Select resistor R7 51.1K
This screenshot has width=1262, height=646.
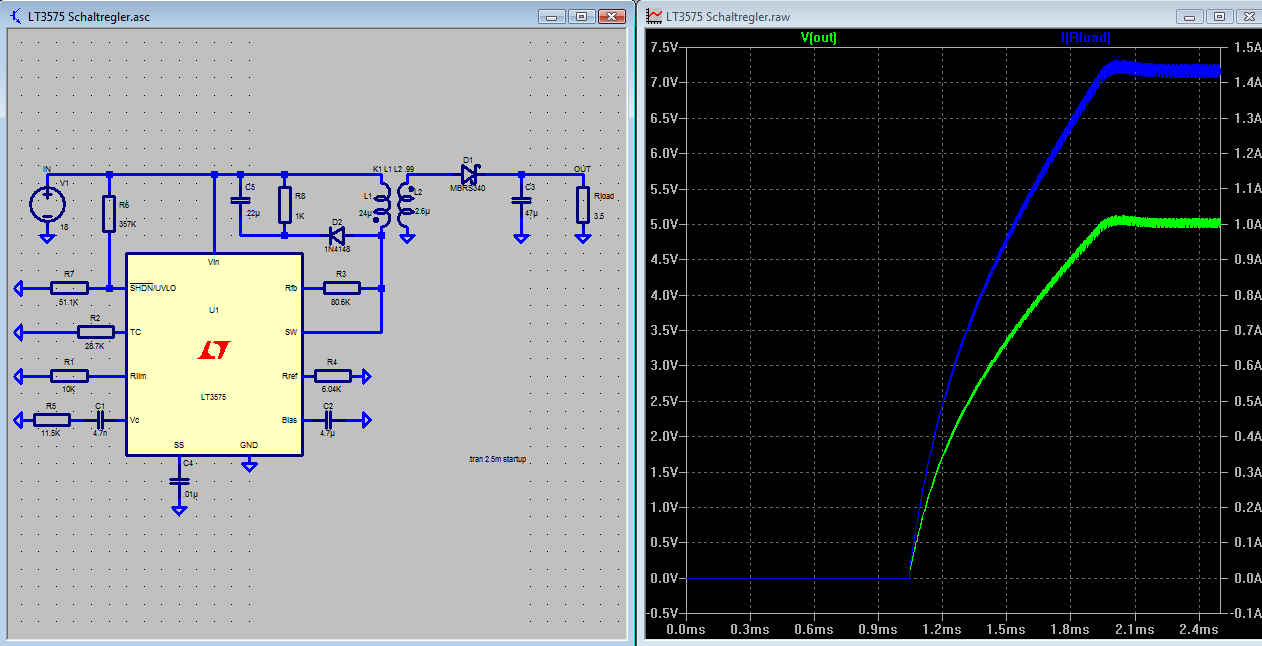point(68,288)
